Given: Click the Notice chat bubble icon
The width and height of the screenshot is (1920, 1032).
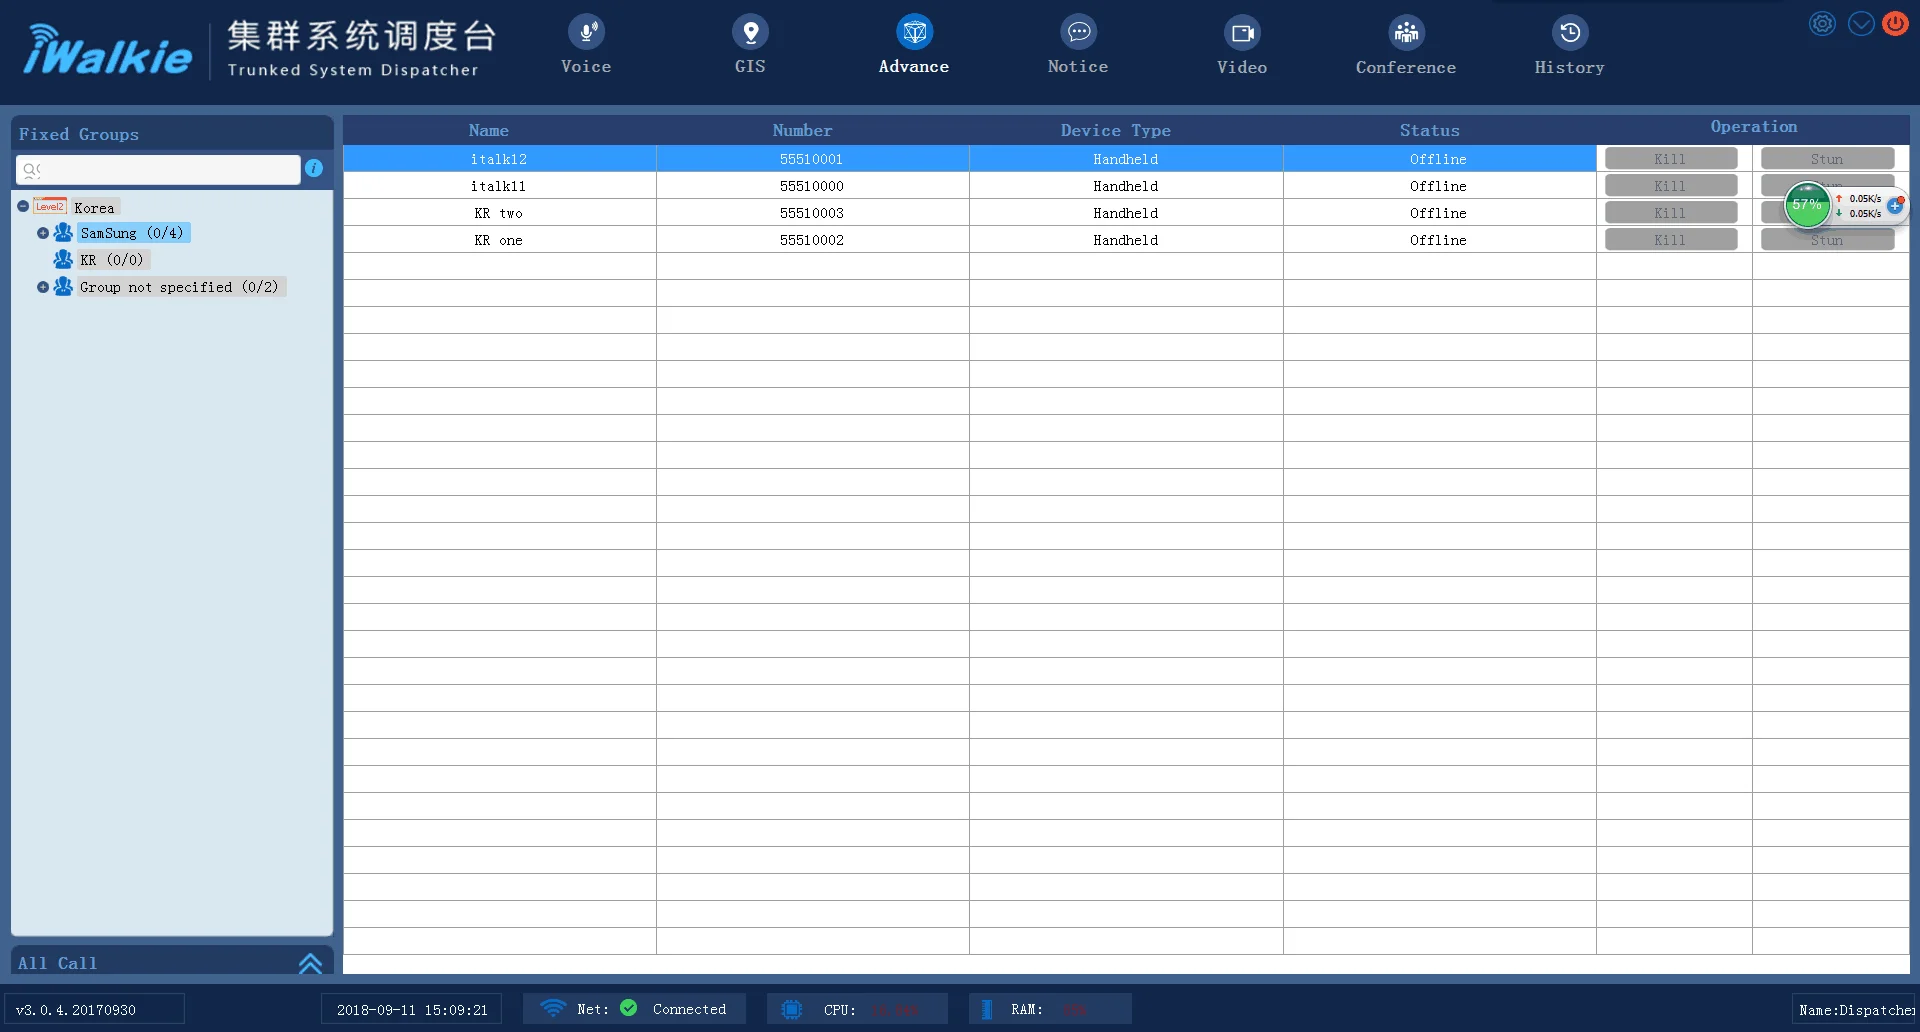Looking at the screenshot, I should click(1078, 33).
